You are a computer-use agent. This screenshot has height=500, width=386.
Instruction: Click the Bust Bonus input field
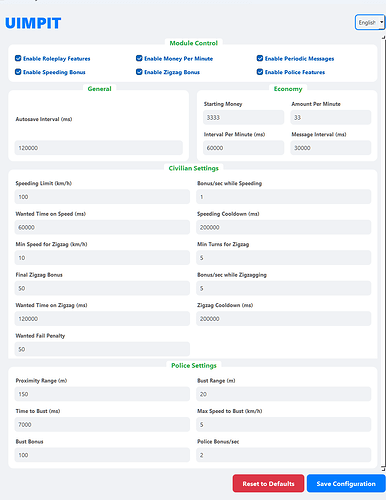pyautogui.click(x=102, y=455)
